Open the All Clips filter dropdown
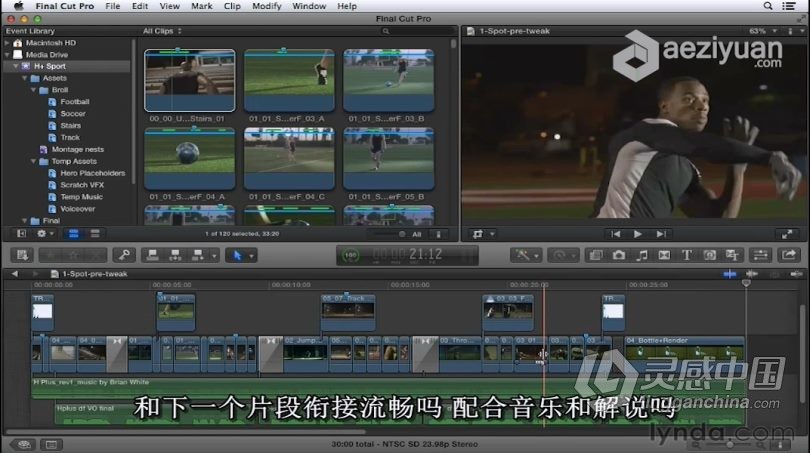The image size is (810, 453). [x=162, y=31]
